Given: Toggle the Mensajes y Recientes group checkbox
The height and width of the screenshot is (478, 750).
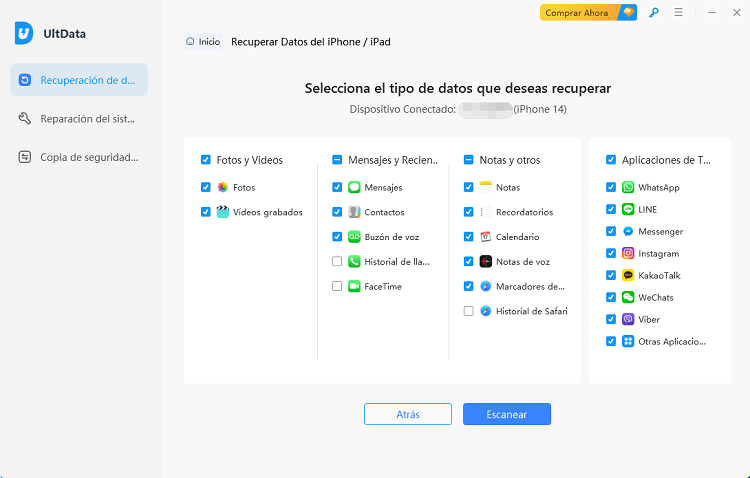Looking at the screenshot, I should pos(338,160).
